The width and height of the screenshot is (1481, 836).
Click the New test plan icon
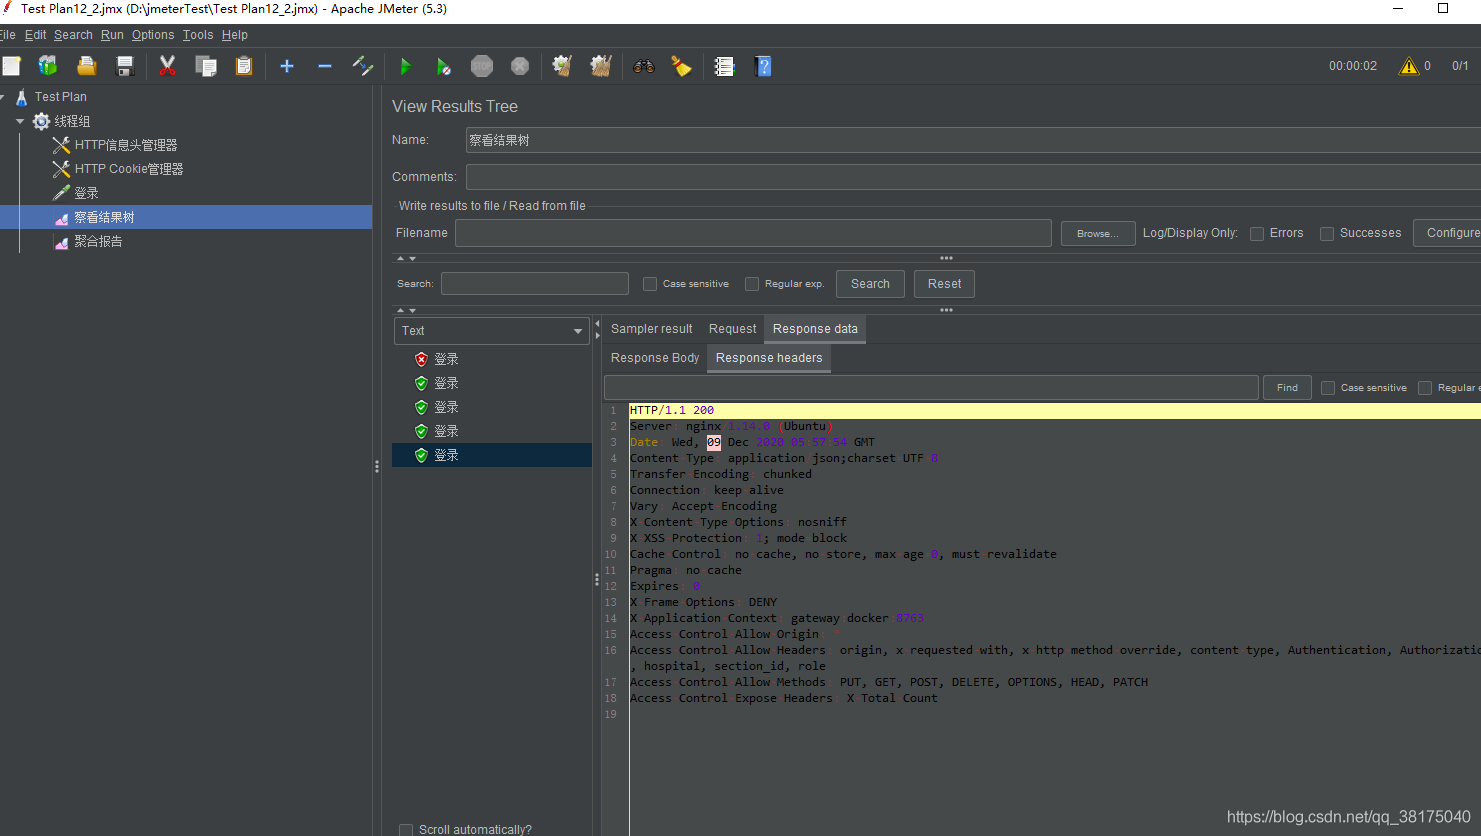click(x=11, y=66)
